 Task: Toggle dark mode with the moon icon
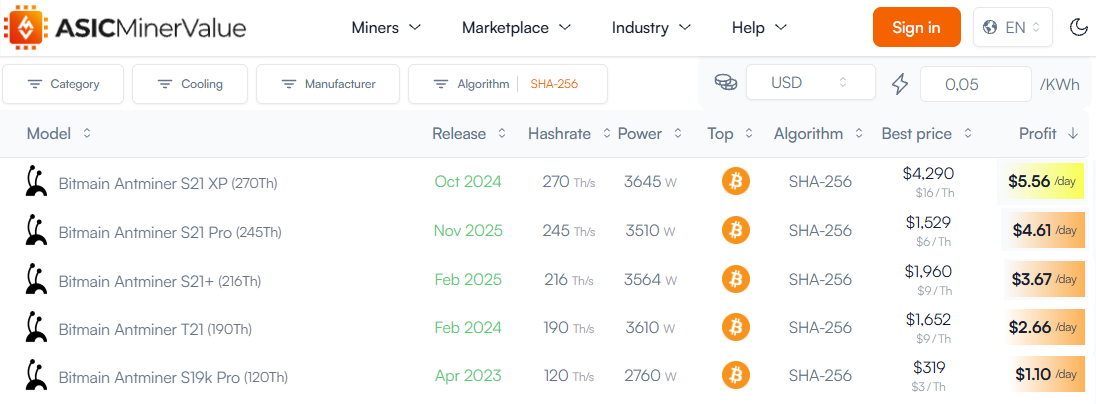coord(1078,27)
